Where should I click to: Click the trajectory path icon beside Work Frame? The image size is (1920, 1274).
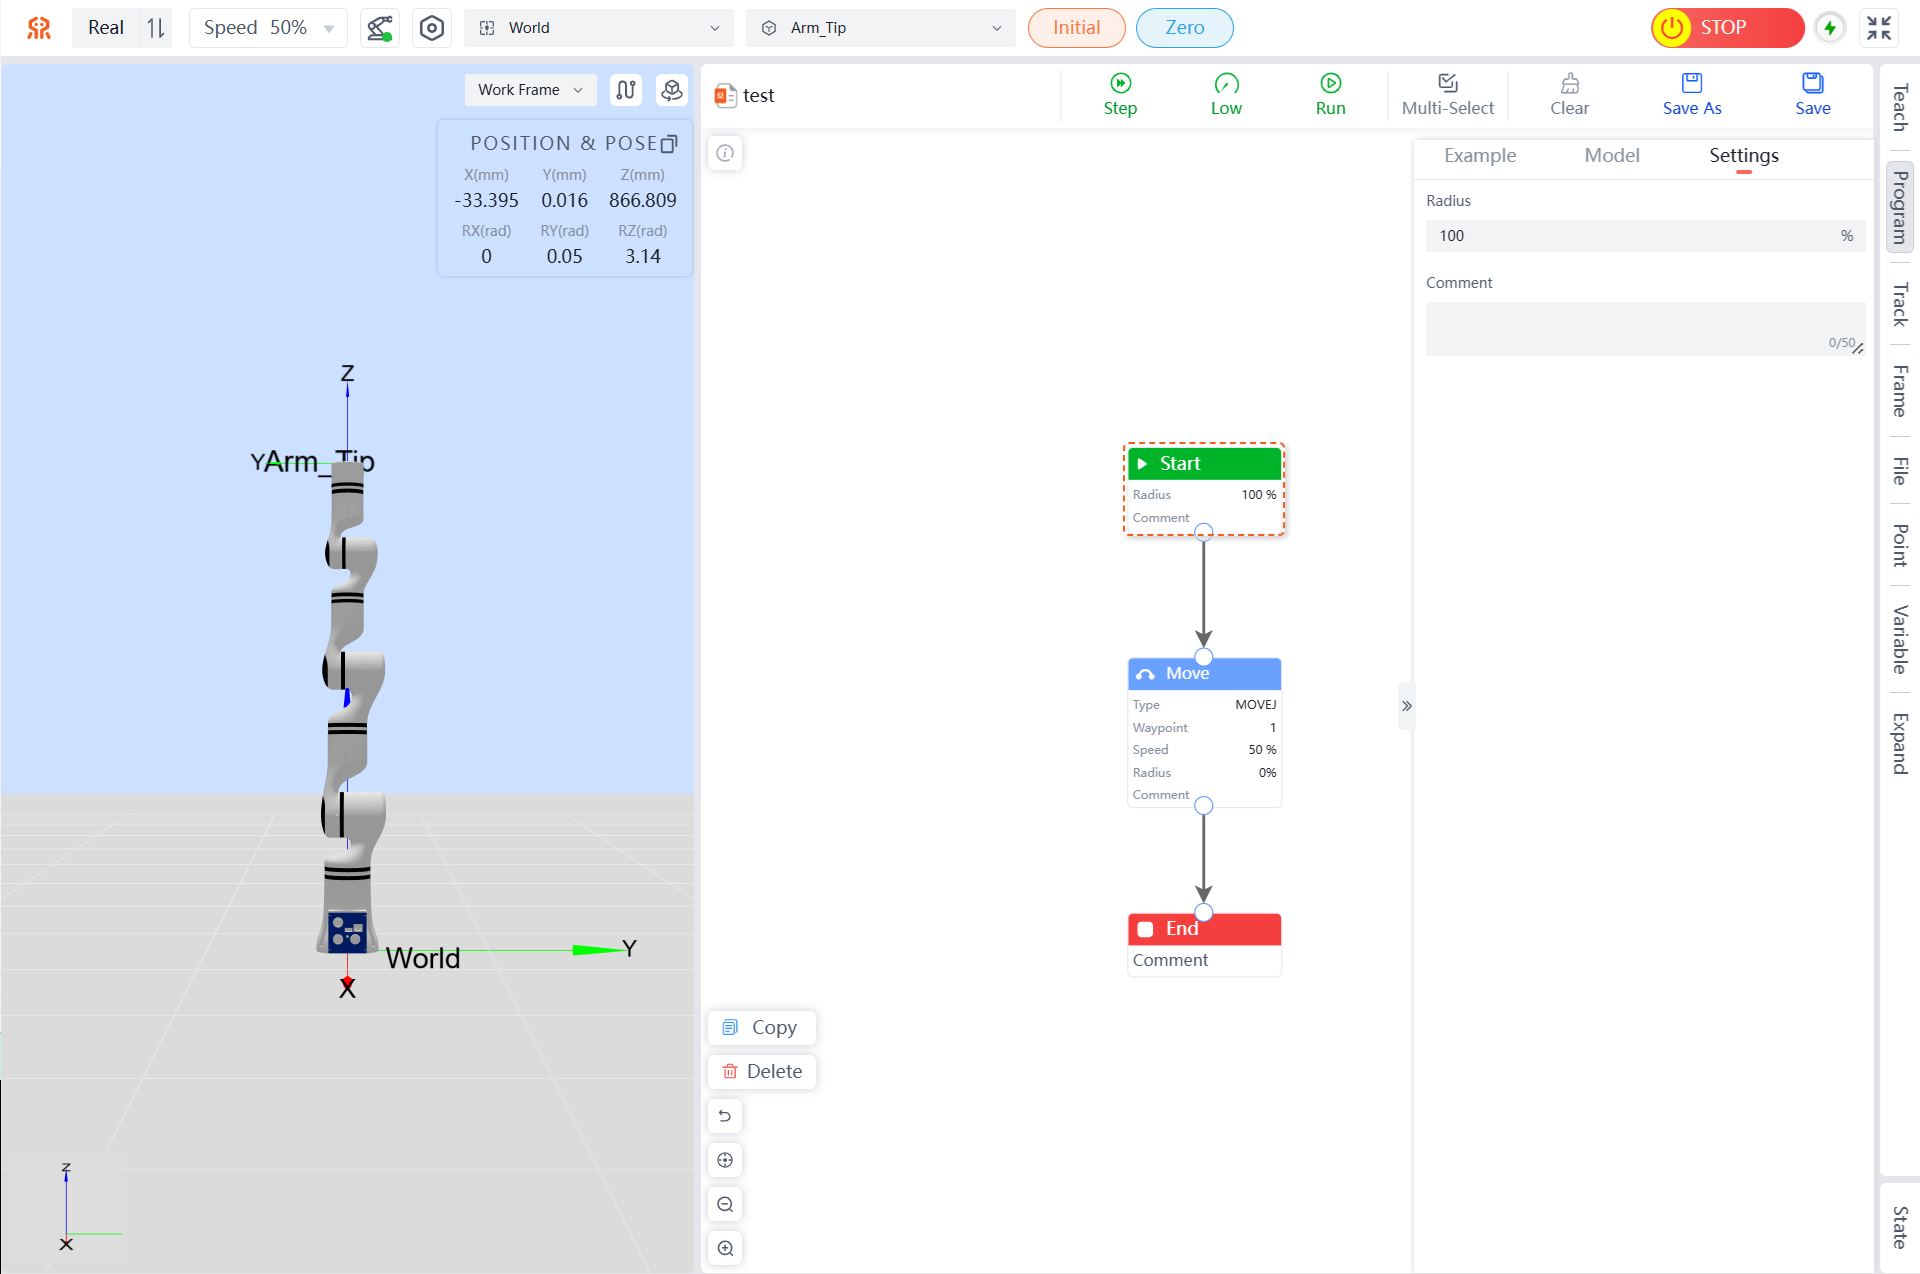coord(626,90)
